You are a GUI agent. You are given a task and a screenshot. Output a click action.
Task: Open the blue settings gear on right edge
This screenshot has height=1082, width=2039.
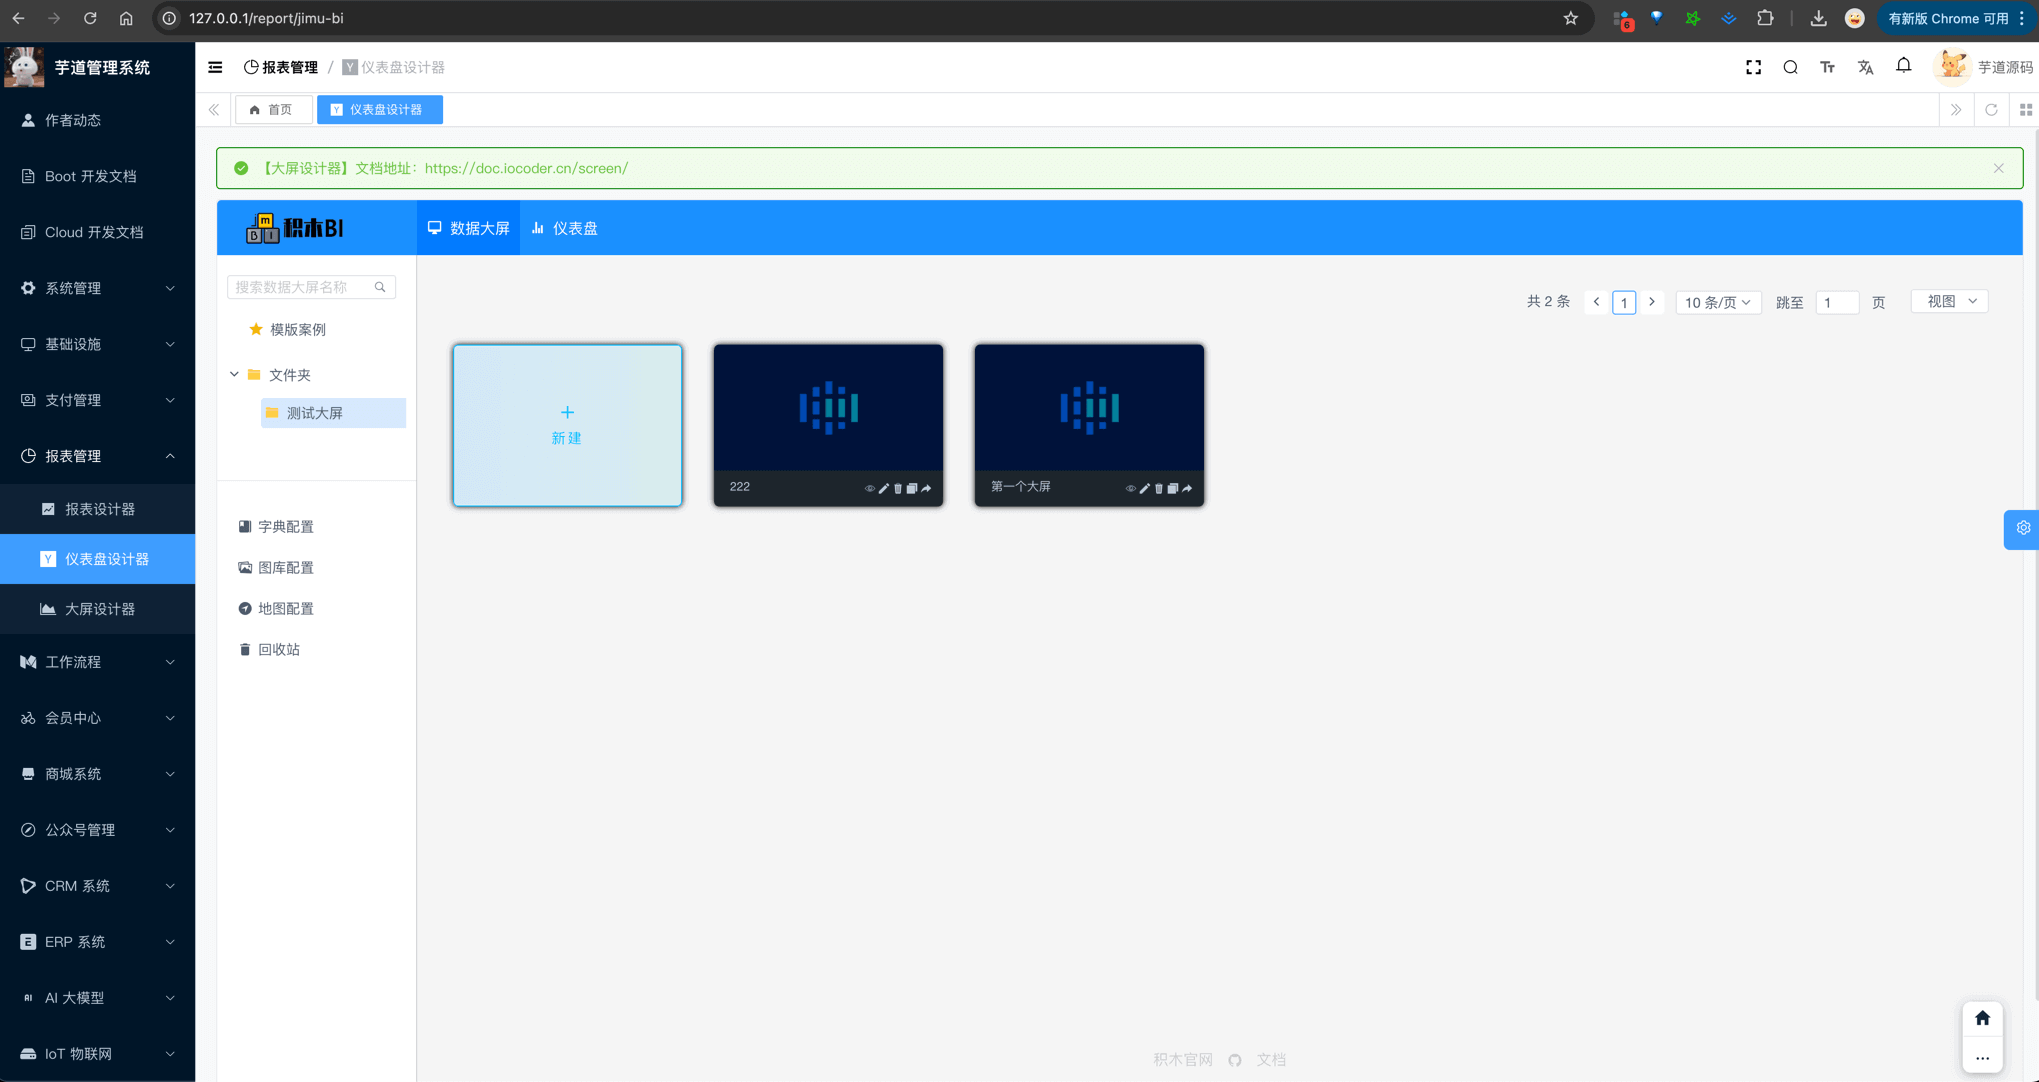pyautogui.click(x=2022, y=529)
